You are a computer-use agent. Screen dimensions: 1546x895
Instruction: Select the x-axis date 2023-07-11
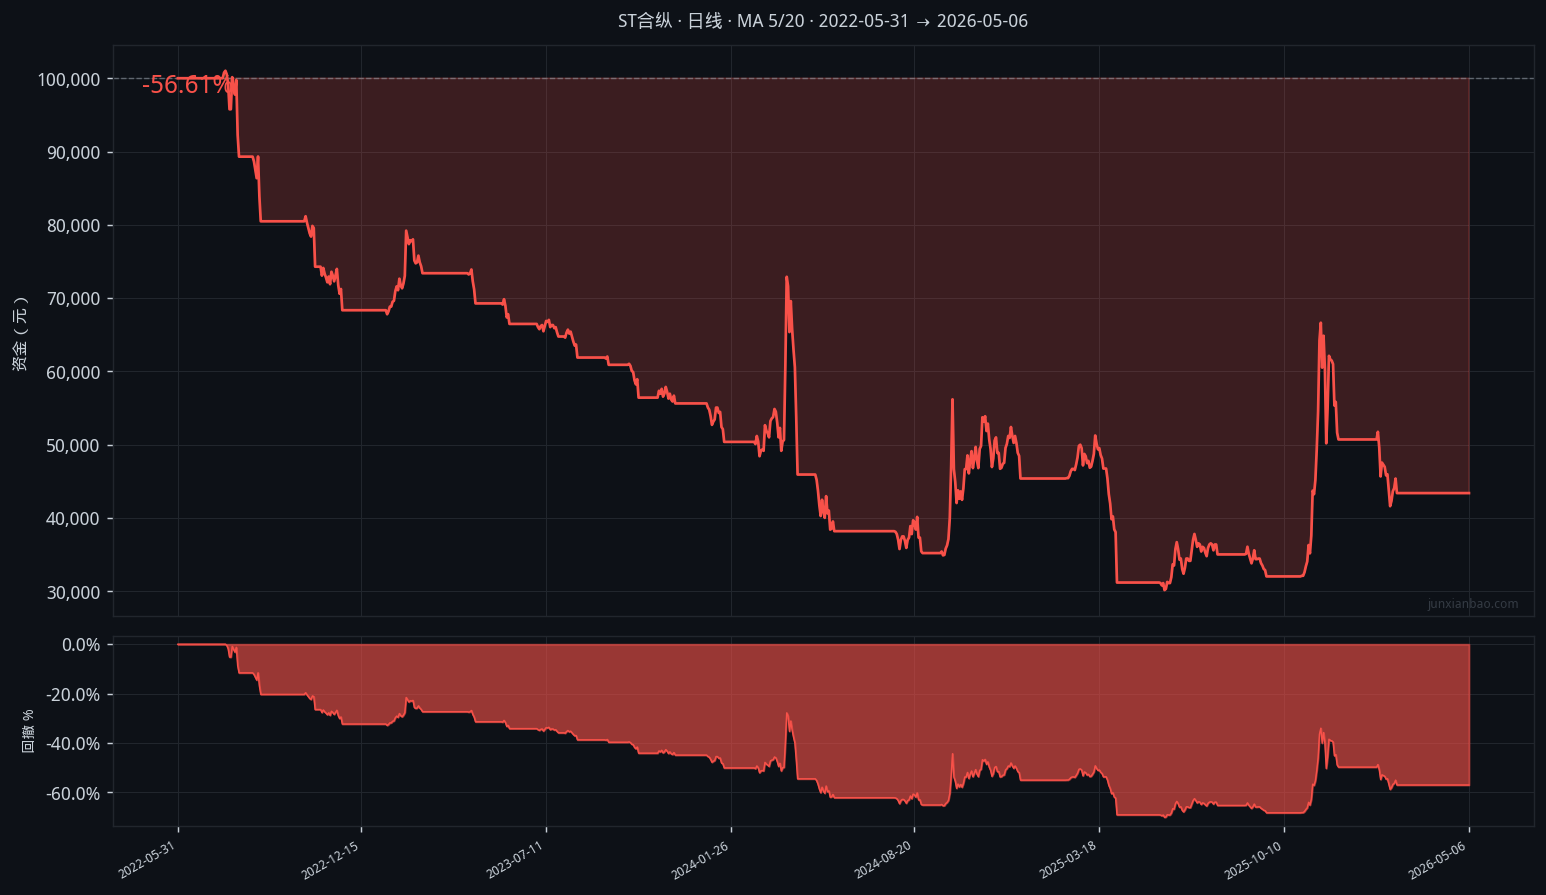point(515,861)
